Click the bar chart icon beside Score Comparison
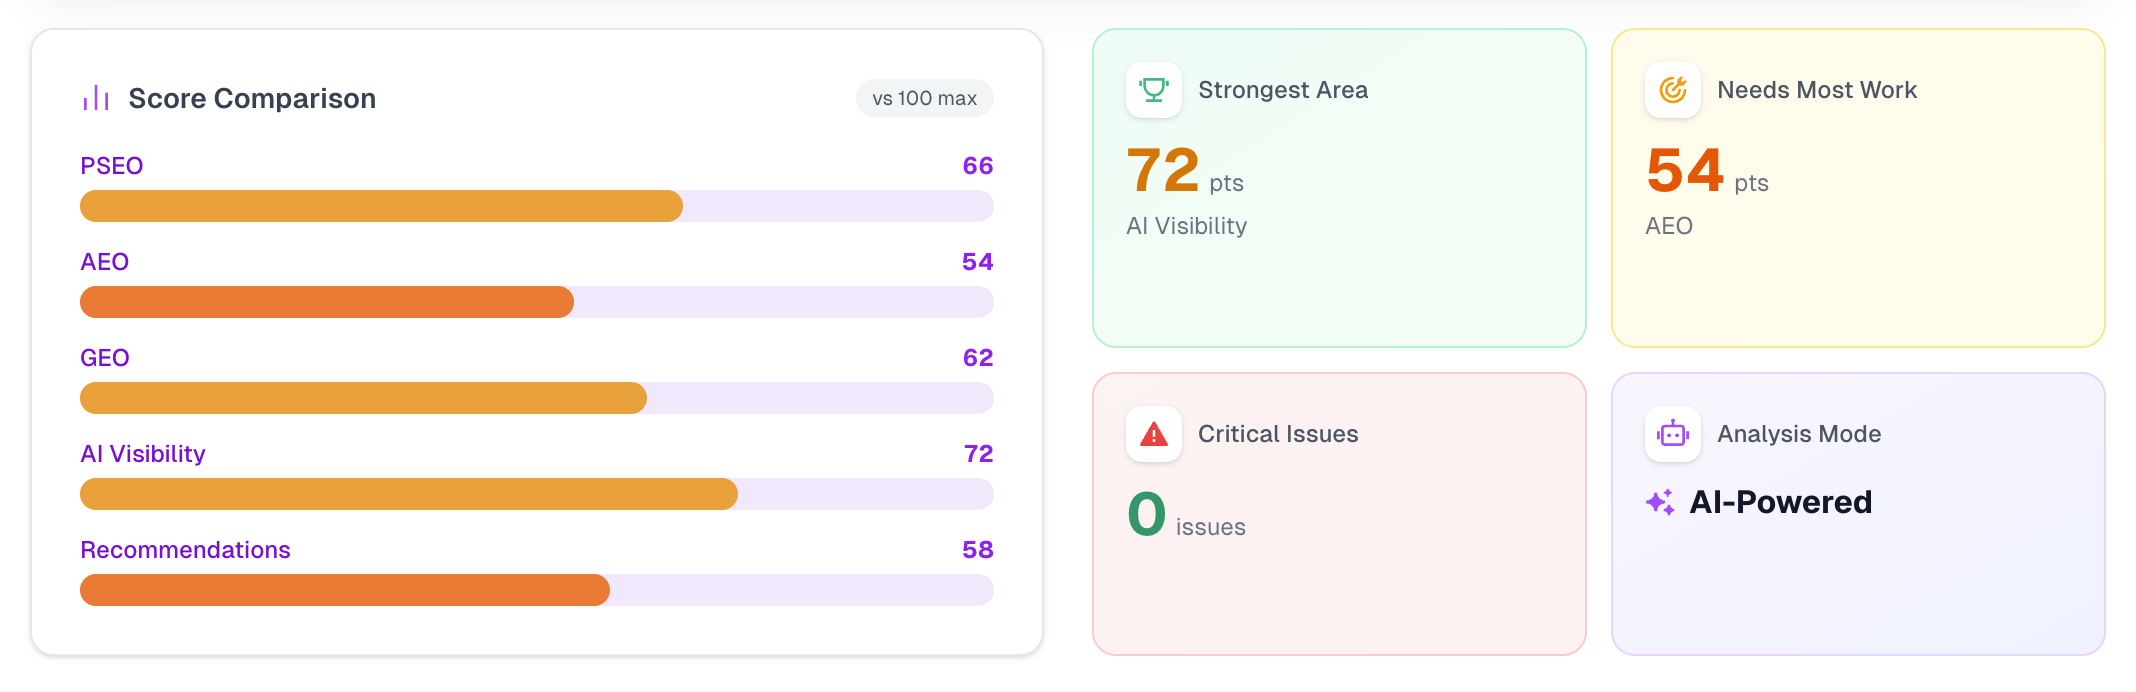Image resolution: width=2136 pixels, height=692 pixels. click(x=95, y=98)
